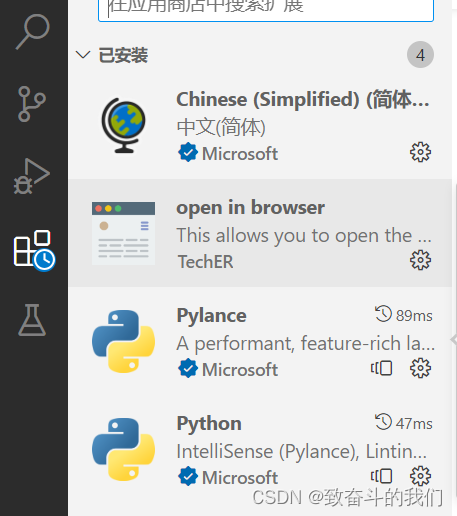Open manage gear for Chinese language pack
The width and height of the screenshot is (457, 516).
click(x=420, y=152)
